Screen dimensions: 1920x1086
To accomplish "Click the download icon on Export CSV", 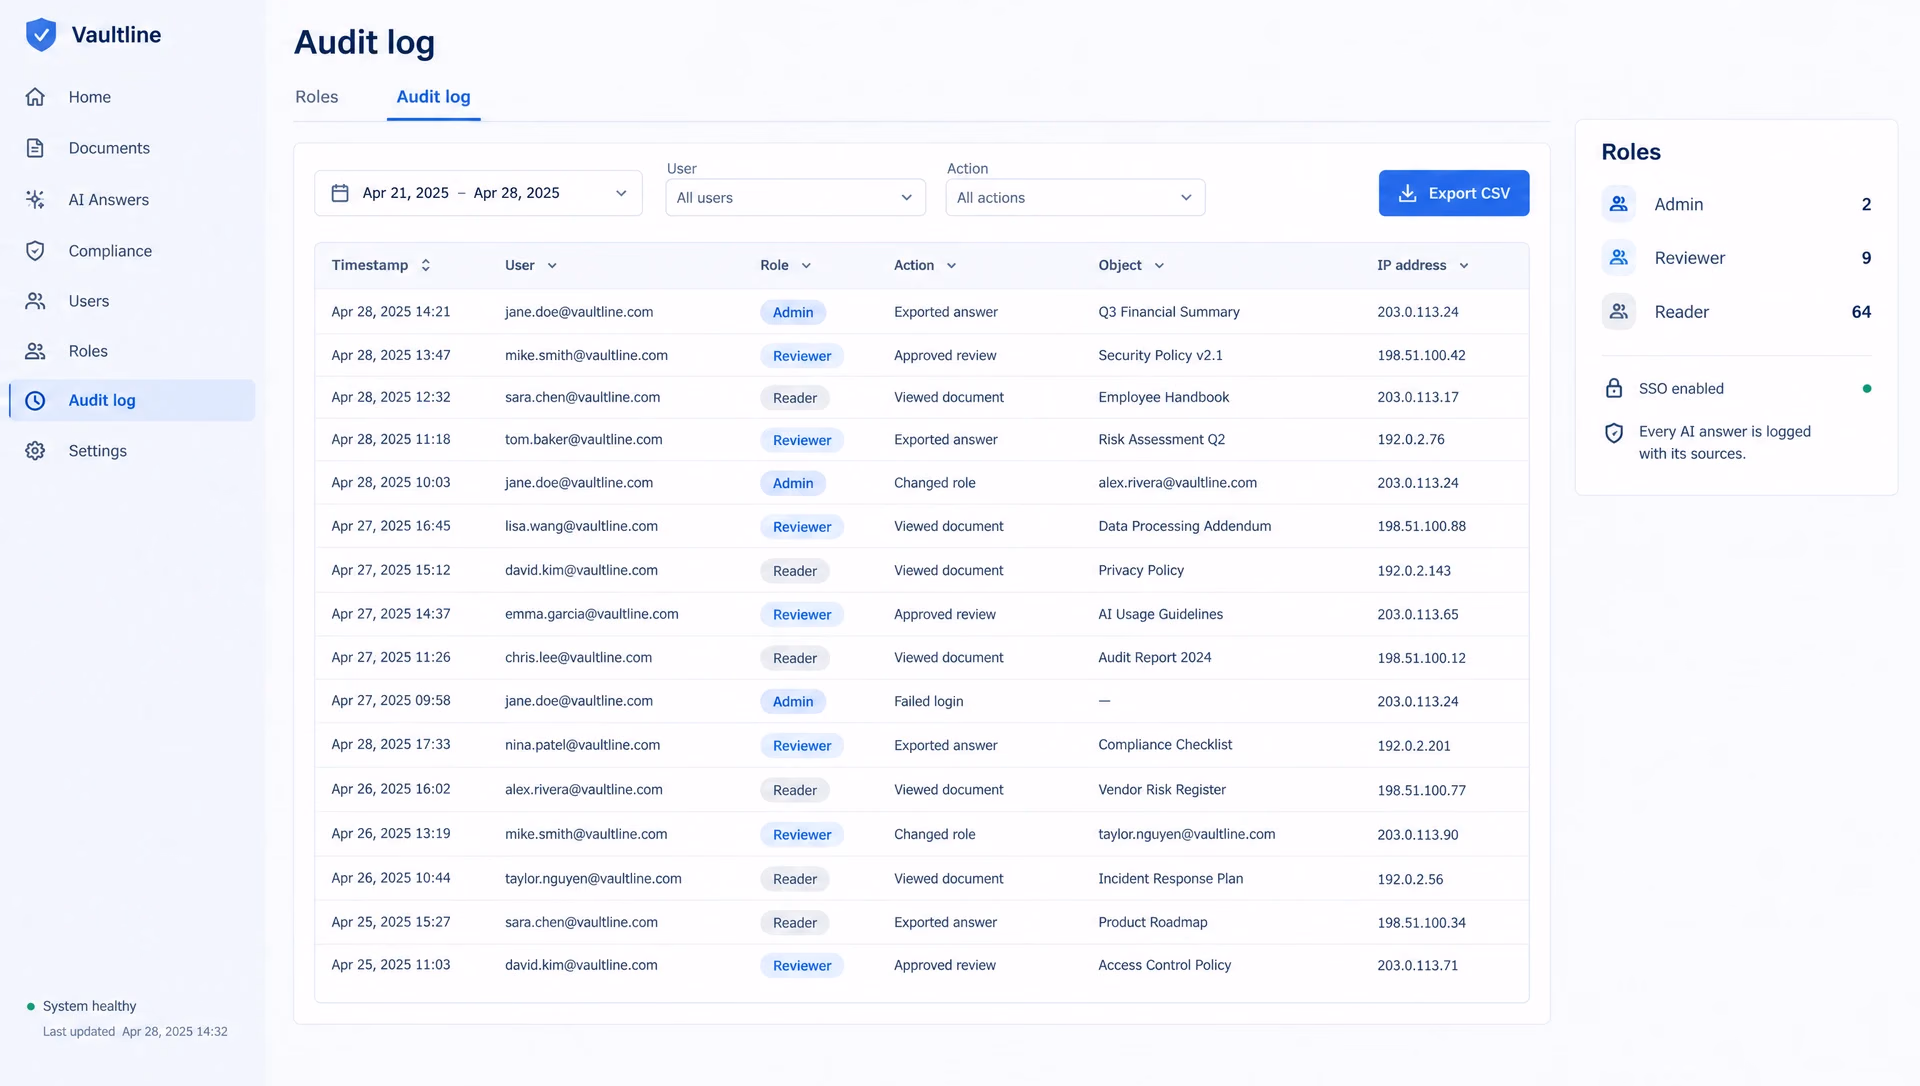I will pos(1407,193).
